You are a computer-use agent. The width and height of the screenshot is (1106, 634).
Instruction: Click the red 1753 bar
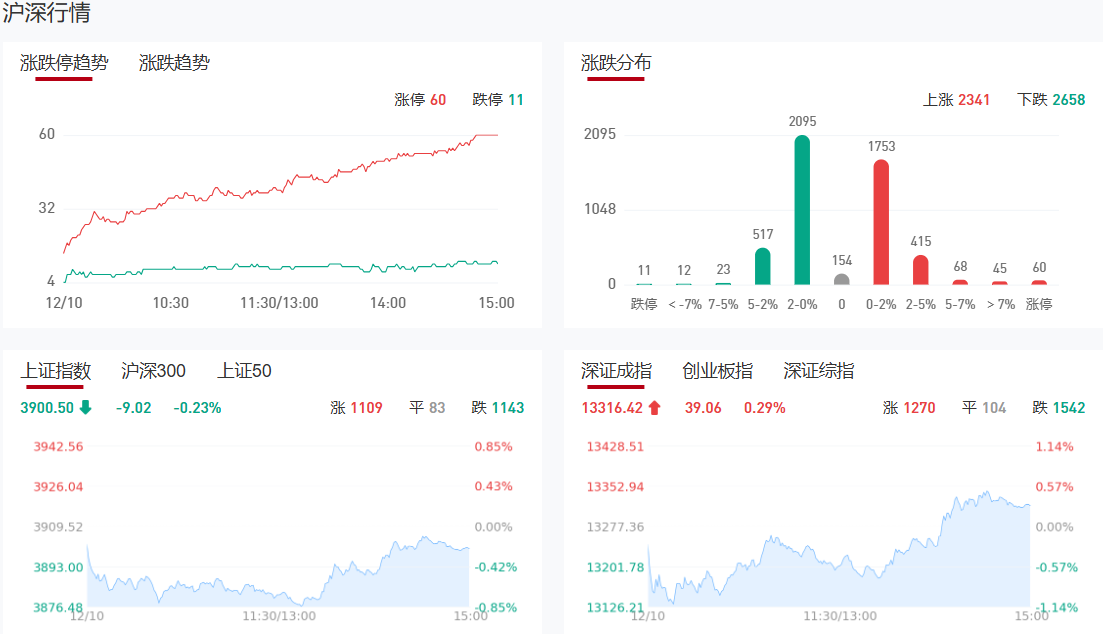881,222
